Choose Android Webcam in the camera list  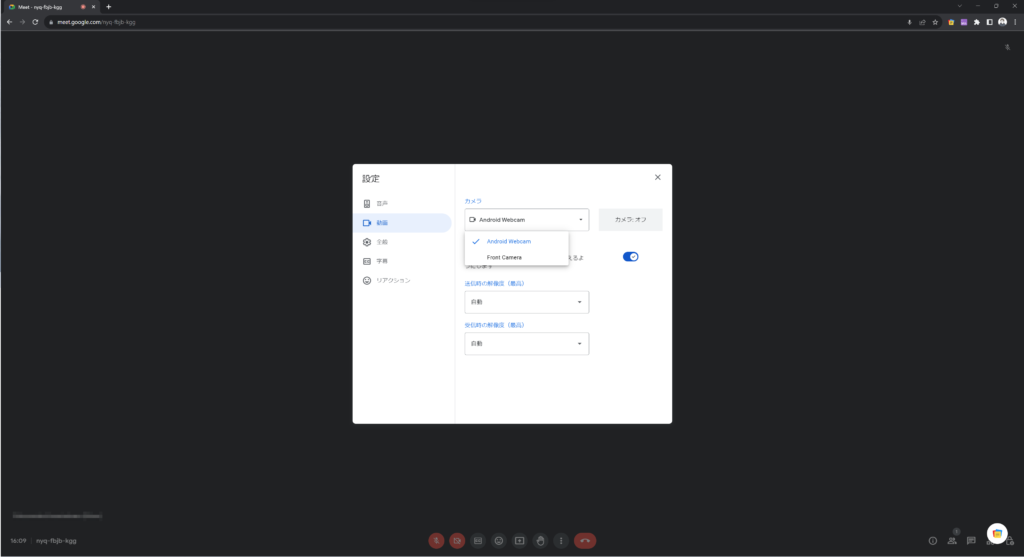point(508,241)
